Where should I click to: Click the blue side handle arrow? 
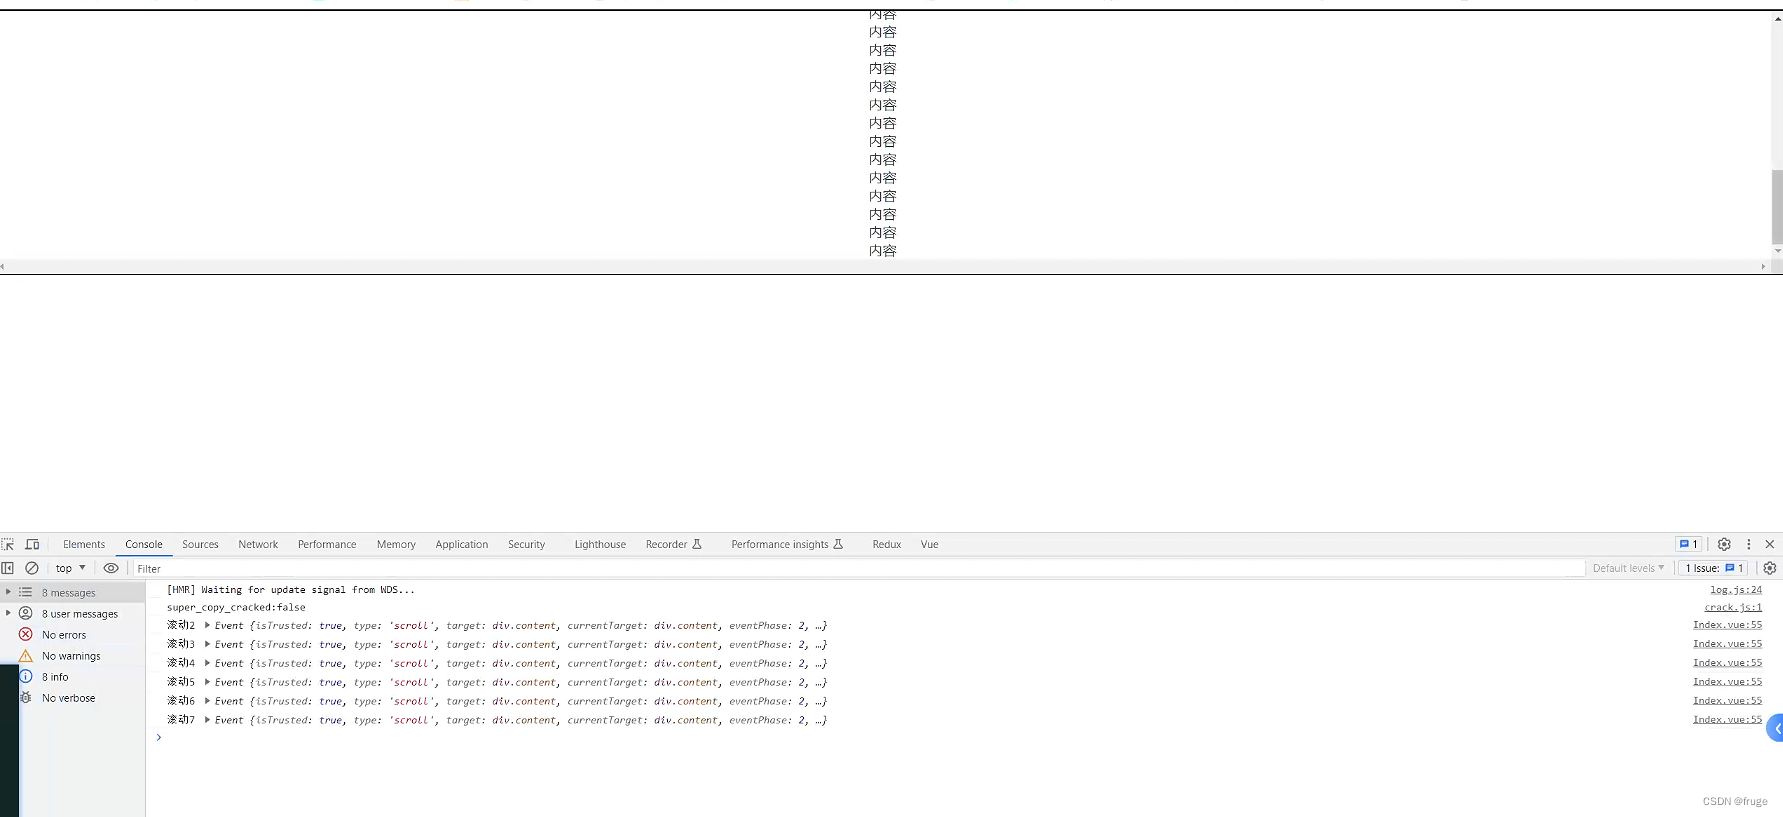(x=1776, y=728)
